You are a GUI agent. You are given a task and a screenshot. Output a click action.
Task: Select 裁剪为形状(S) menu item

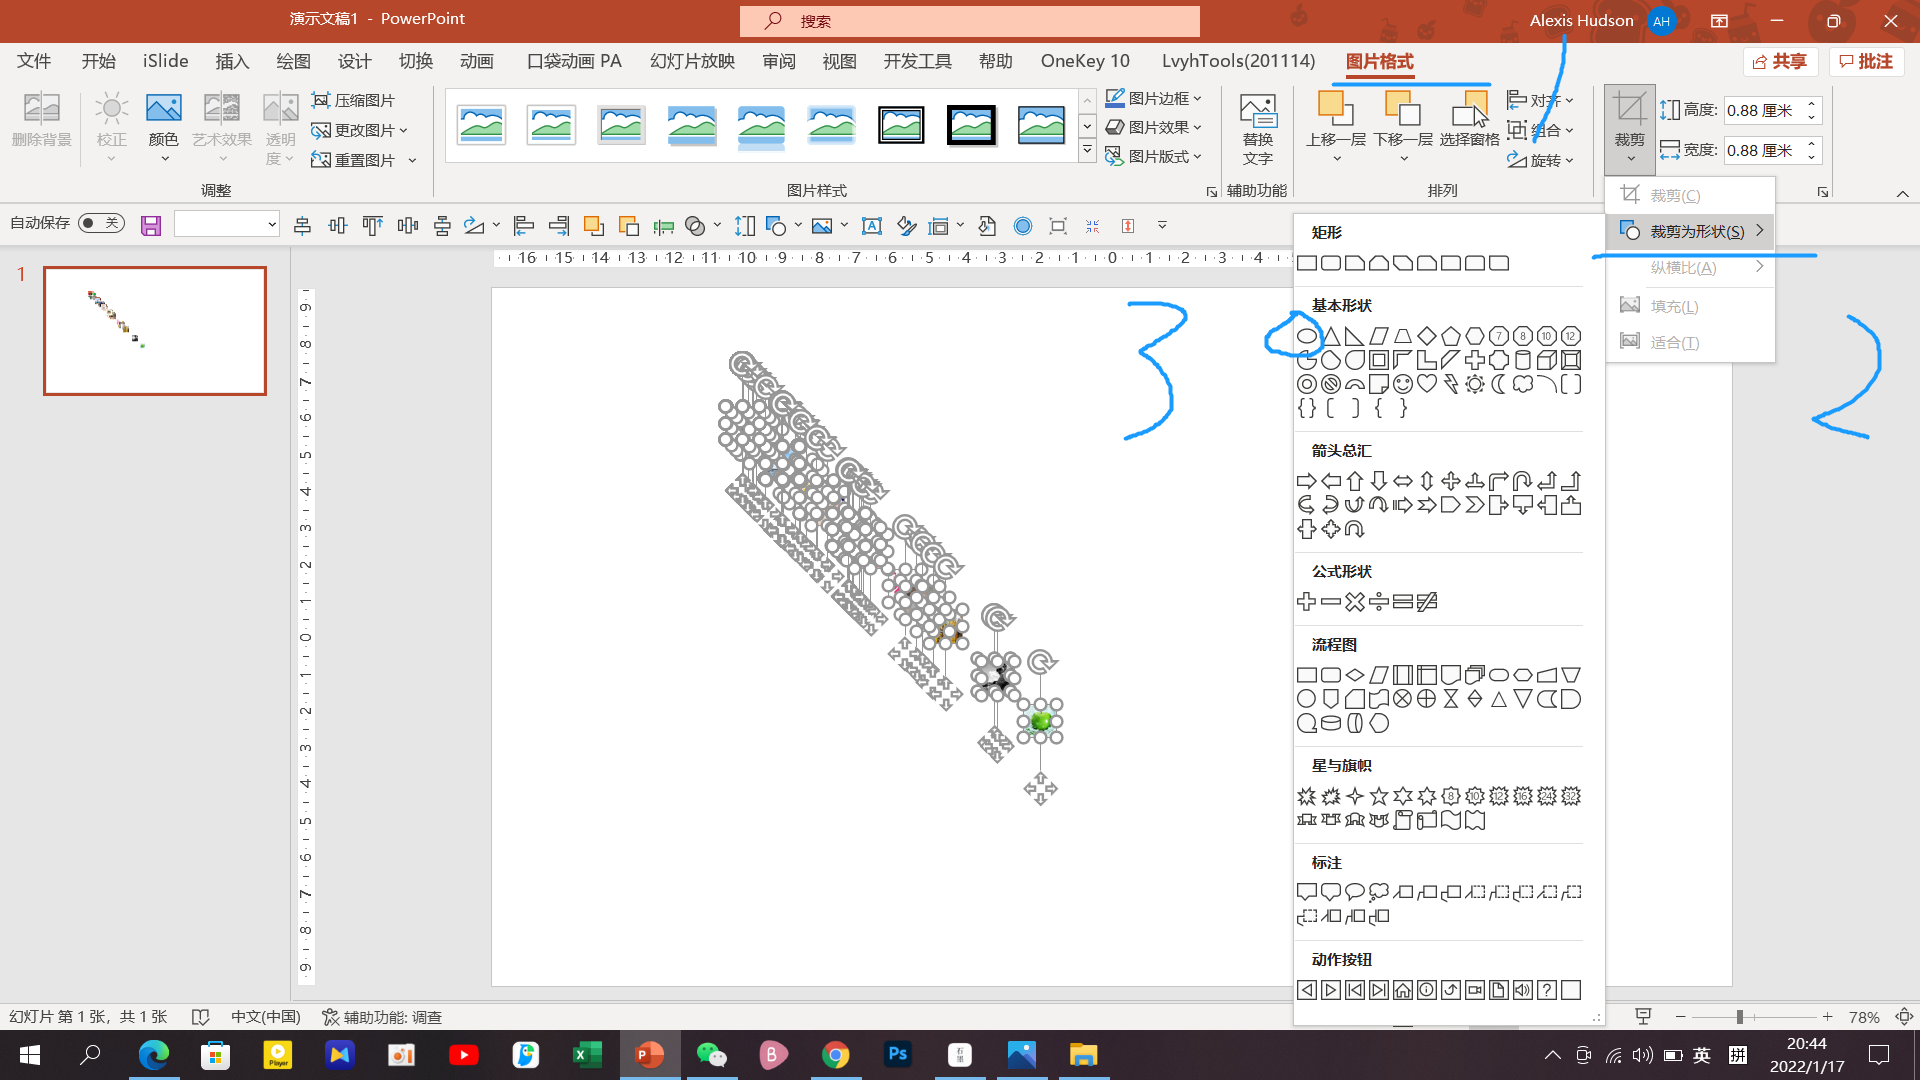pyautogui.click(x=1696, y=231)
